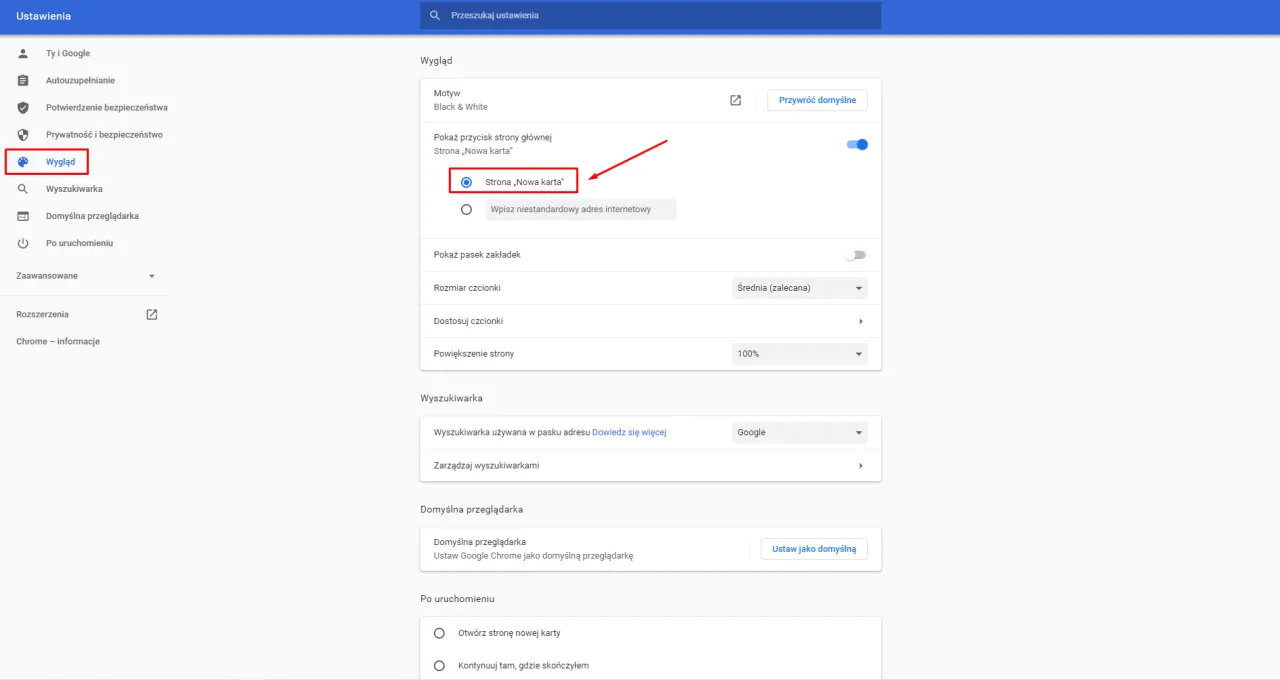The height and width of the screenshot is (680, 1280).
Task: Open Potwierdzenie bezpieczeństwa via its shield icon
Action: pos(22,107)
